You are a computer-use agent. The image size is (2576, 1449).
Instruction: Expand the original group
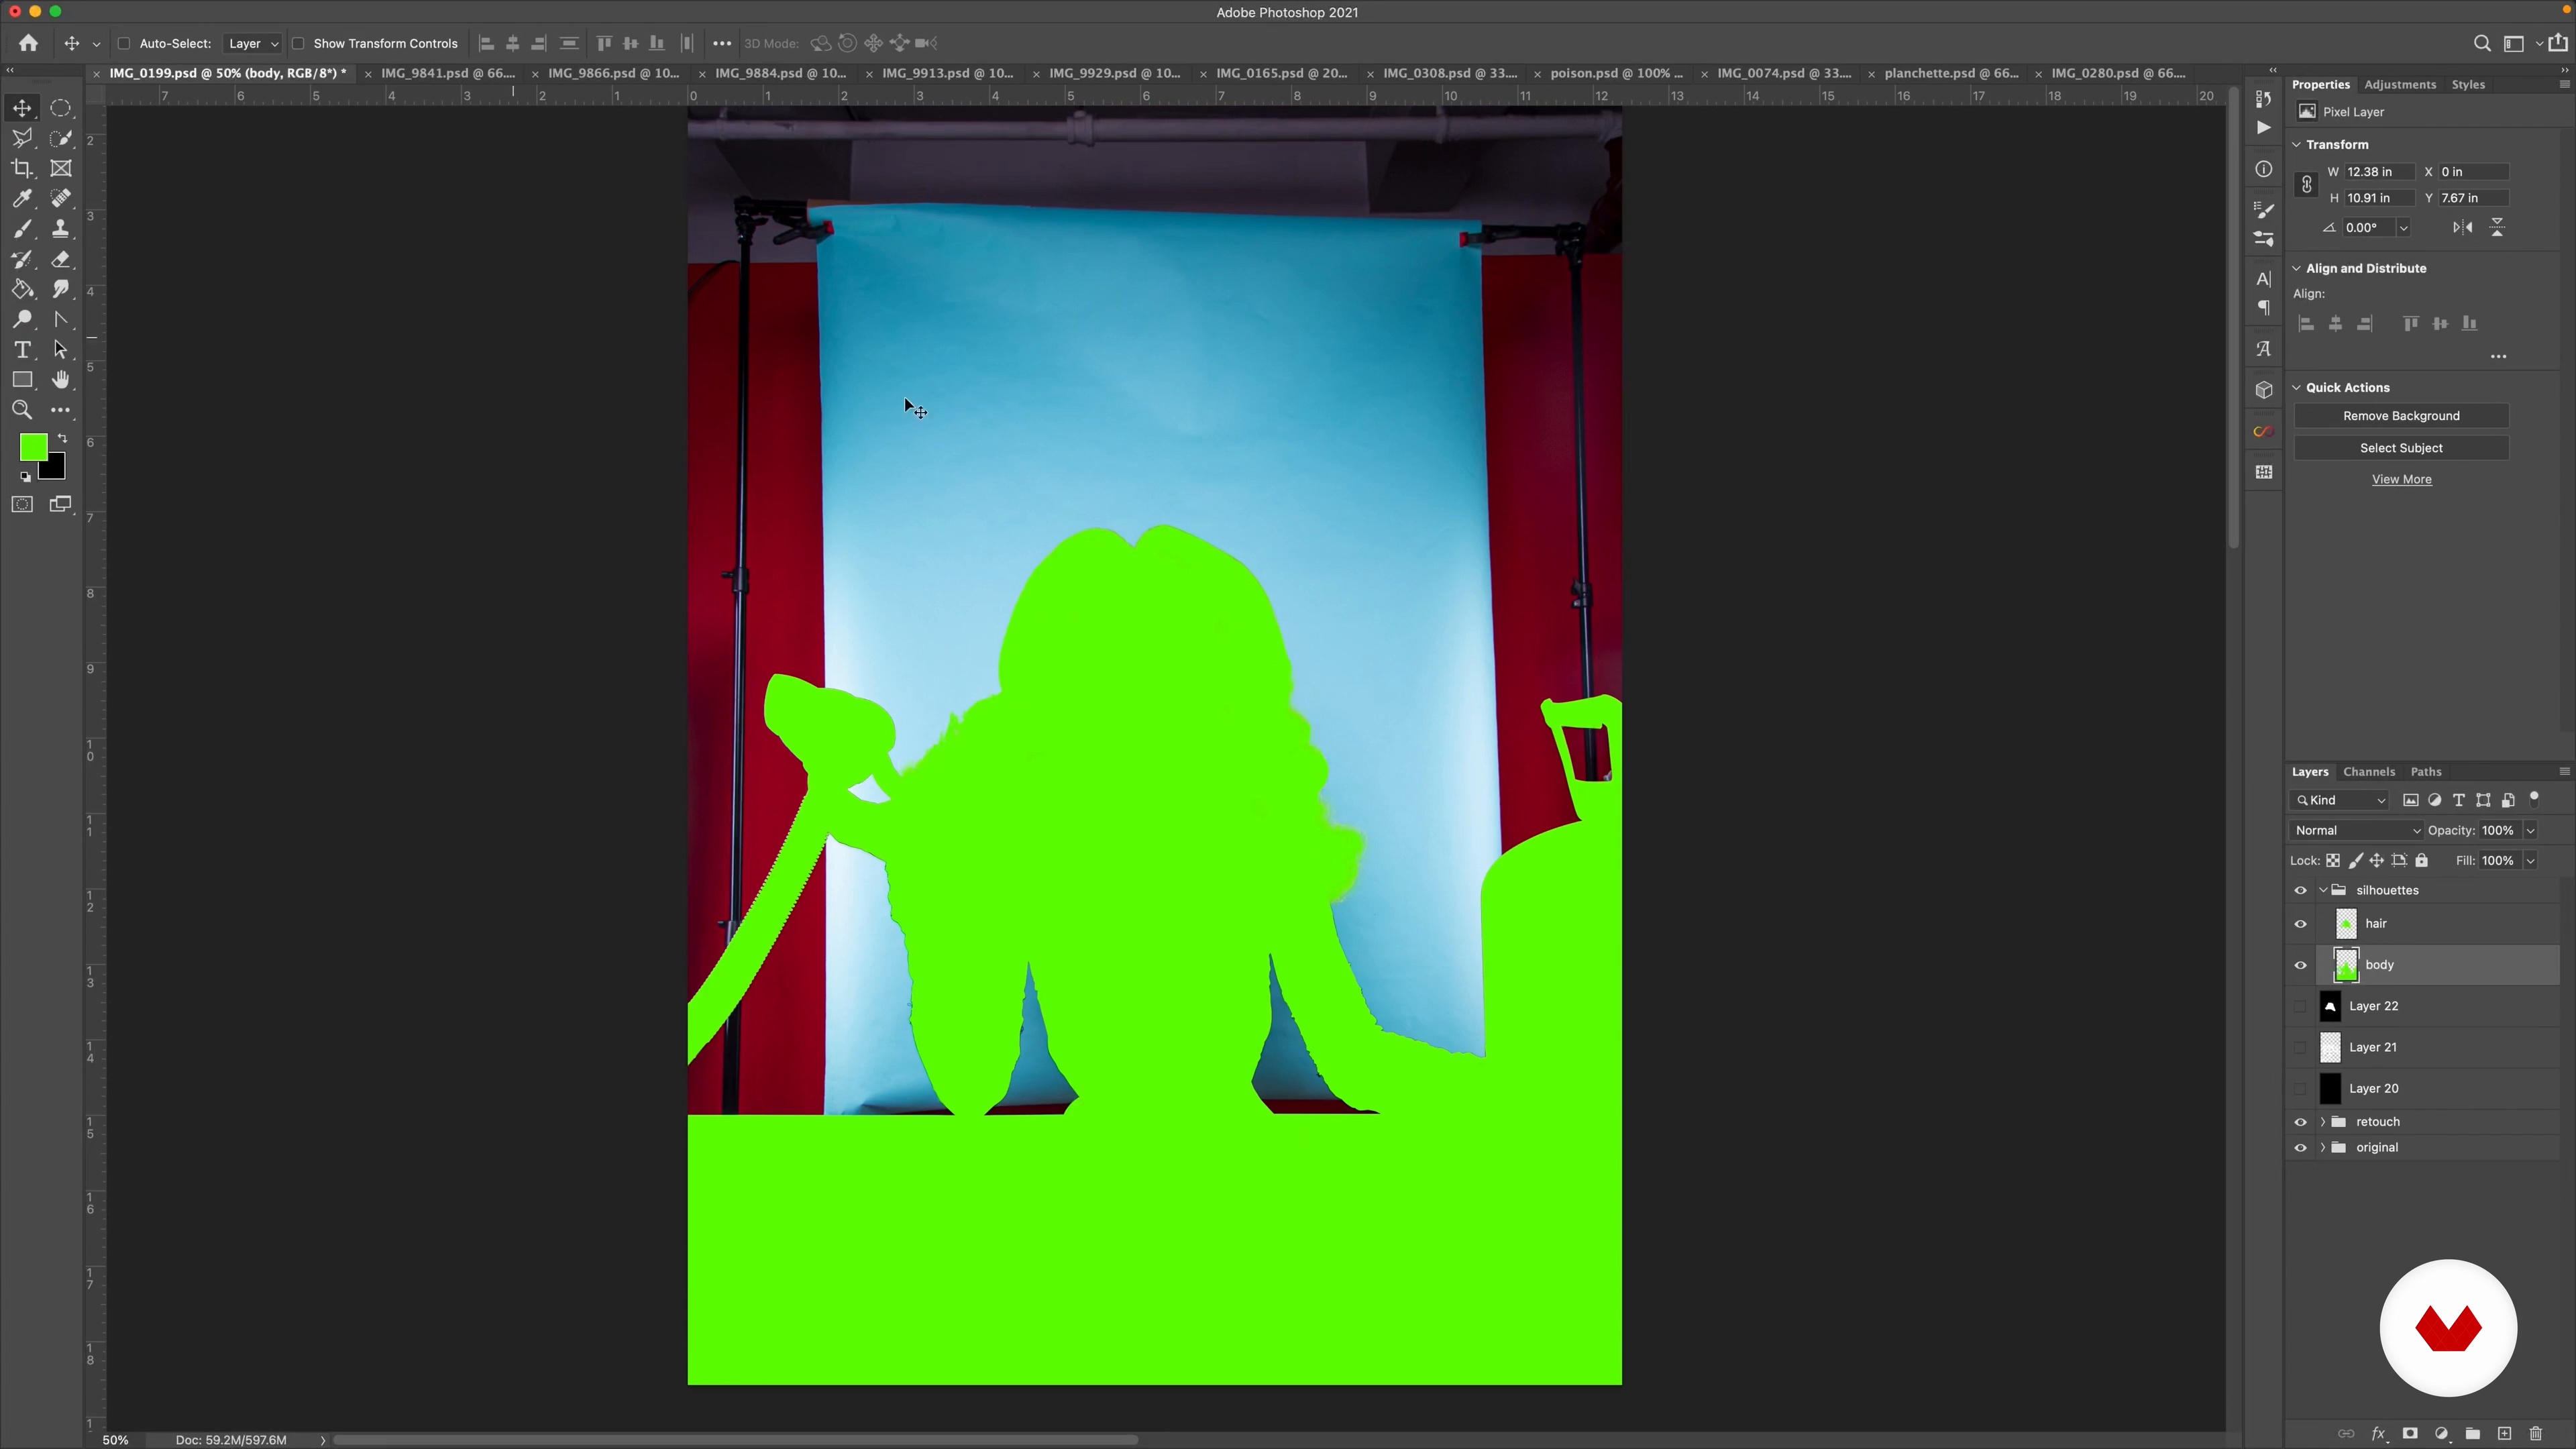pyautogui.click(x=2323, y=1148)
